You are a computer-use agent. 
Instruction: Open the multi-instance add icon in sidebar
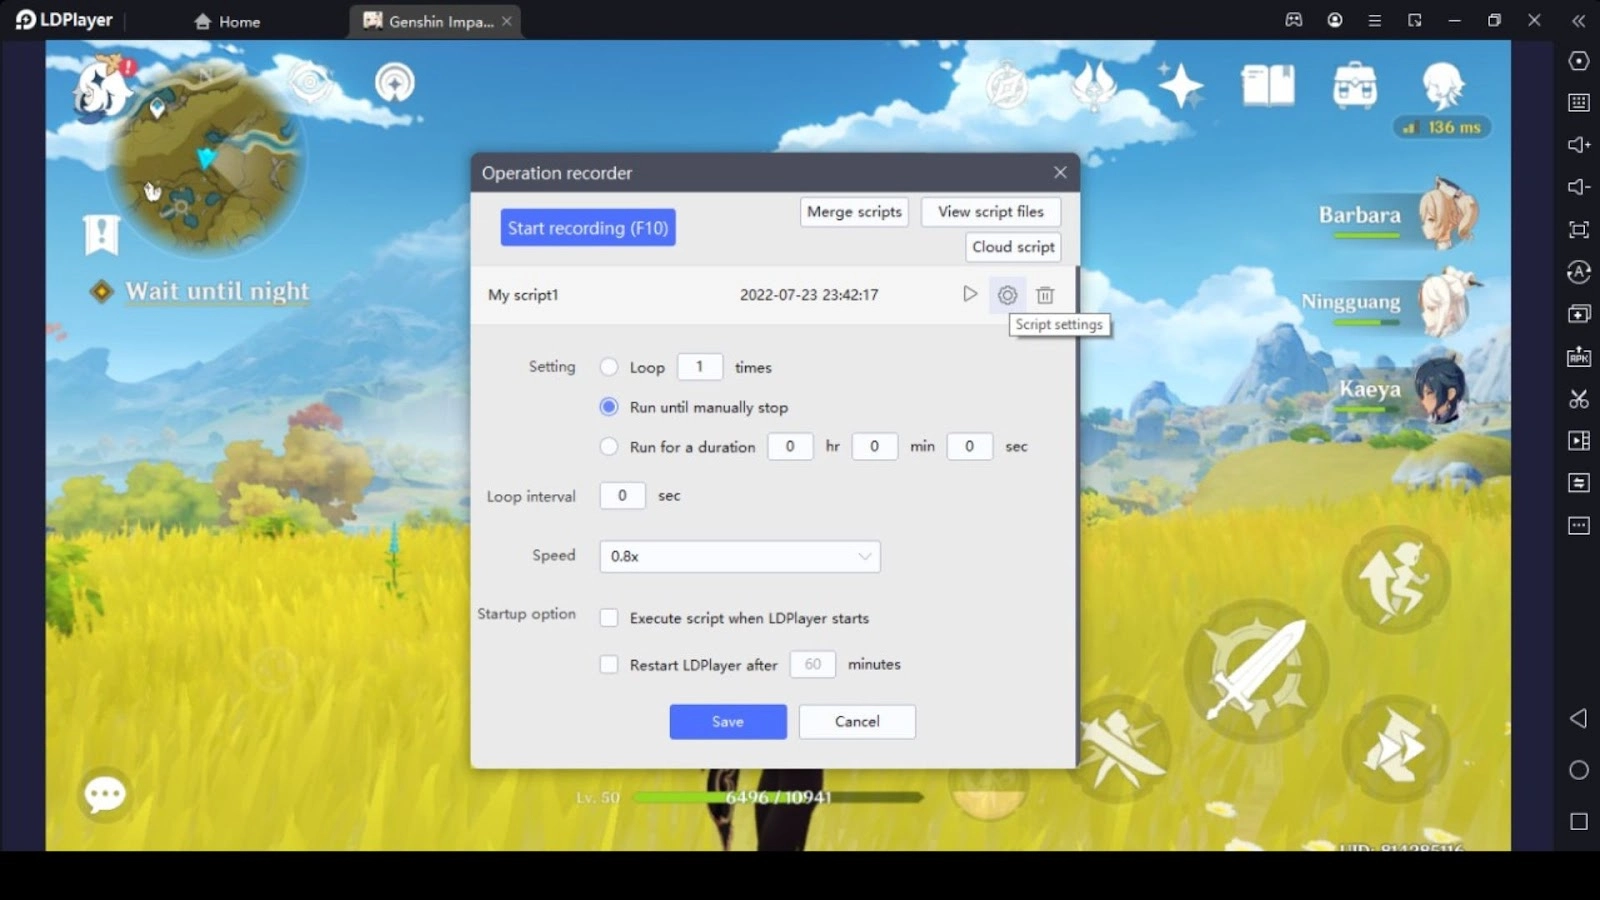click(x=1579, y=314)
